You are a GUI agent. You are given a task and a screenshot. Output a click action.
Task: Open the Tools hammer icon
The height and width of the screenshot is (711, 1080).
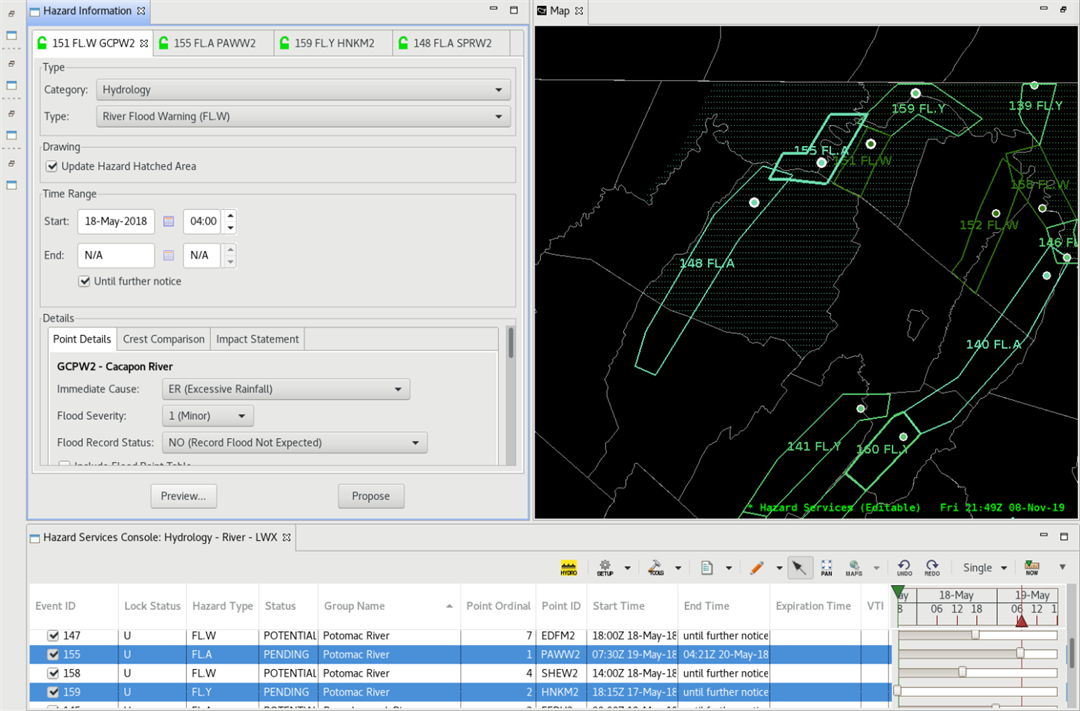point(656,568)
